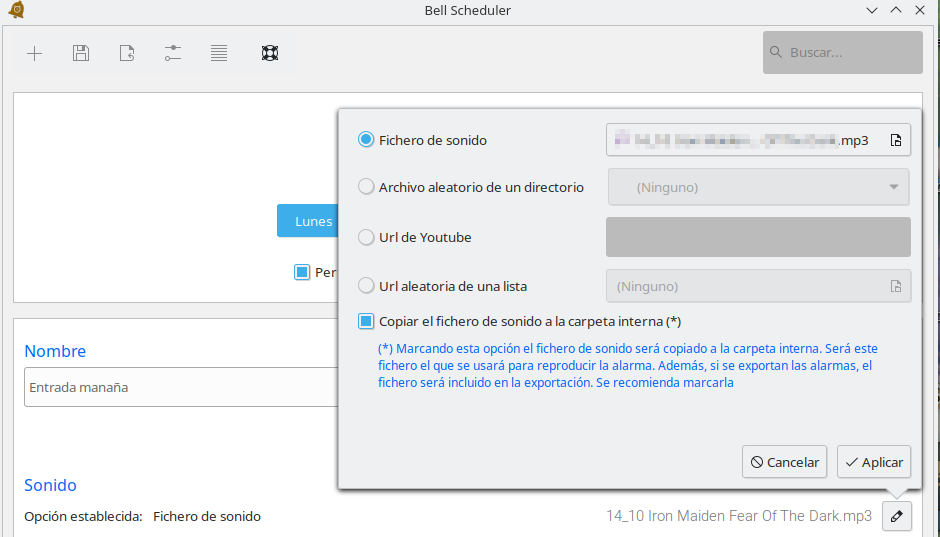
Task: Click the document restore icon in the toolbar
Action: (x=127, y=54)
